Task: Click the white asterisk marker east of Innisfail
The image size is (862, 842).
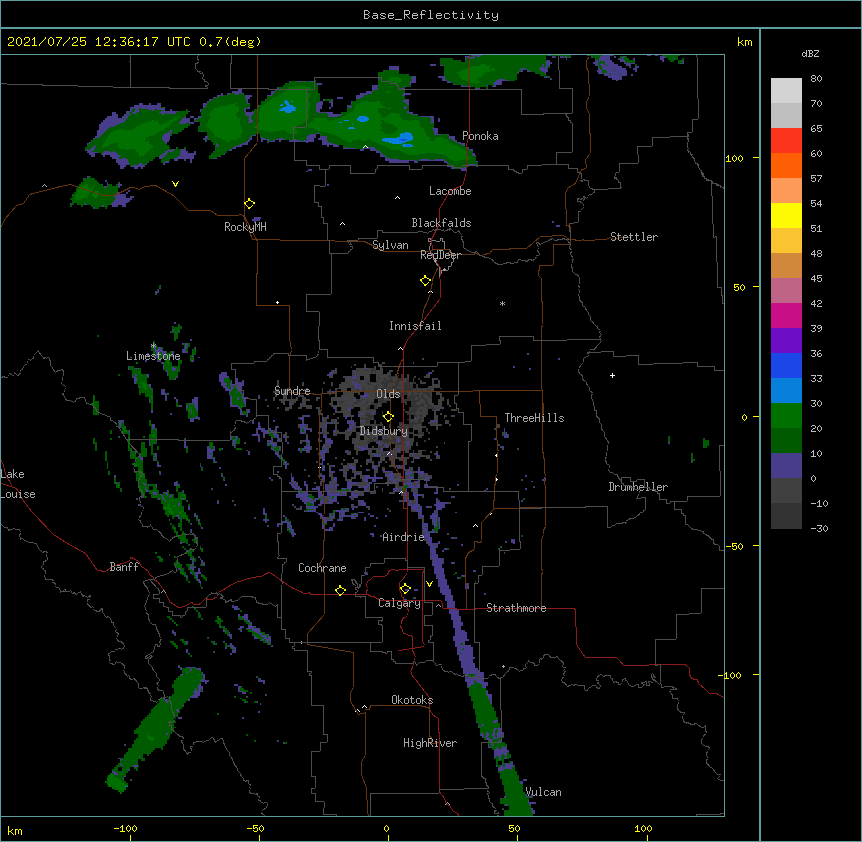Action: [502, 303]
